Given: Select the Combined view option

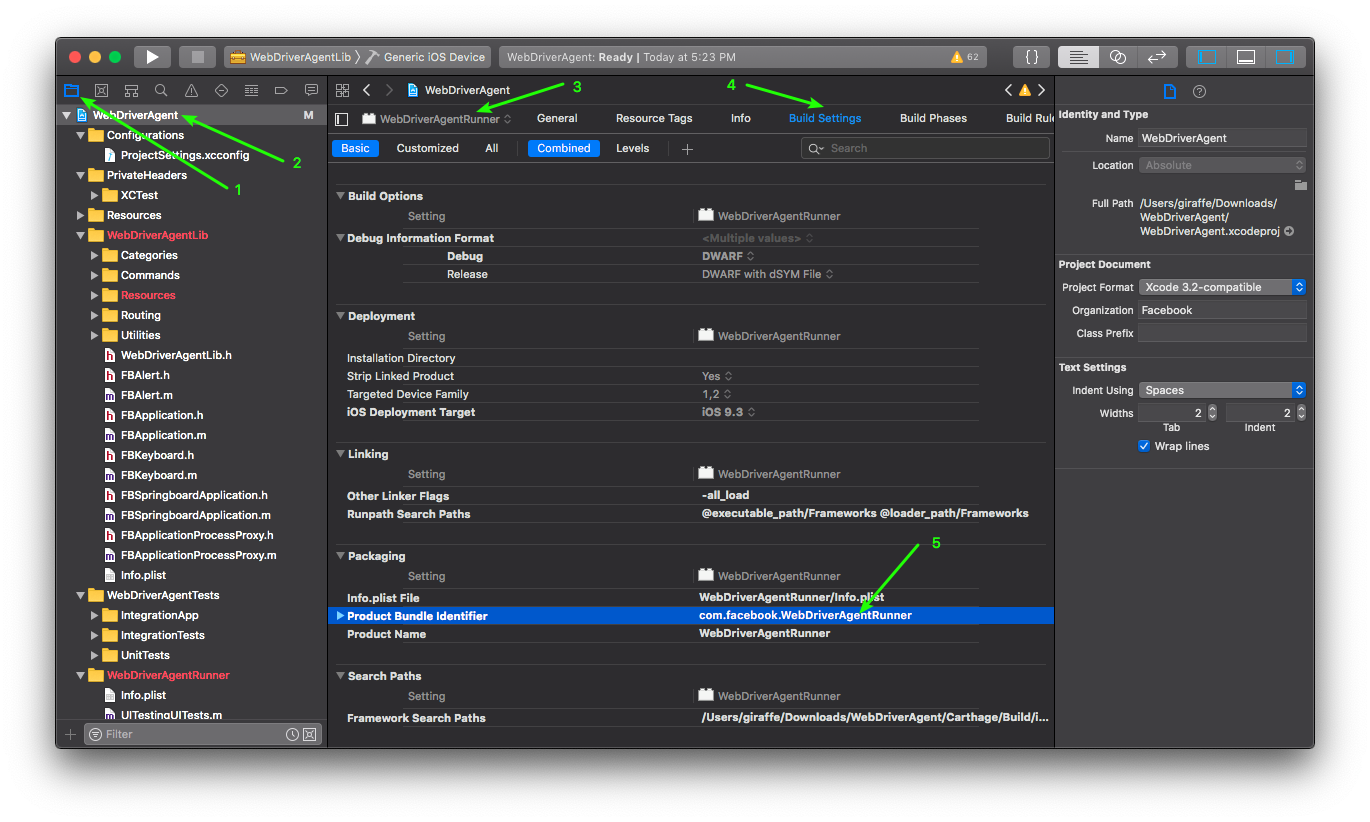Looking at the screenshot, I should pyautogui.click(x=564, y=148).
